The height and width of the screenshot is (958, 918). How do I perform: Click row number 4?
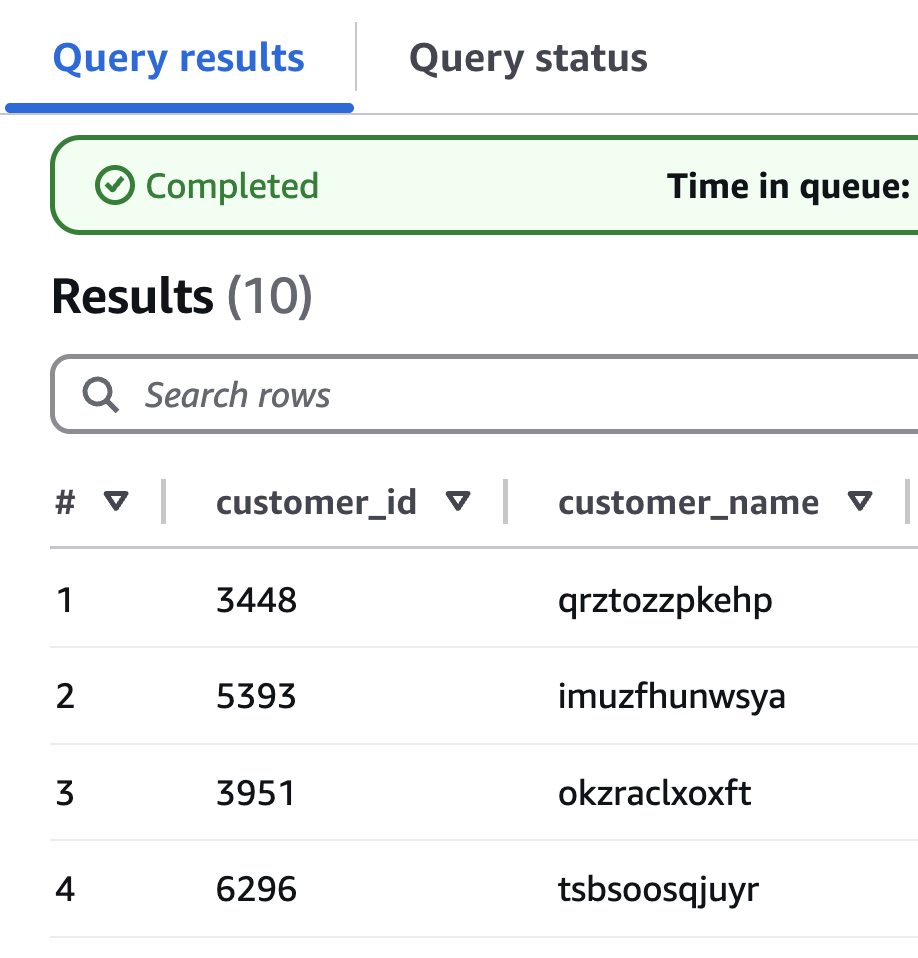[65, 889]
